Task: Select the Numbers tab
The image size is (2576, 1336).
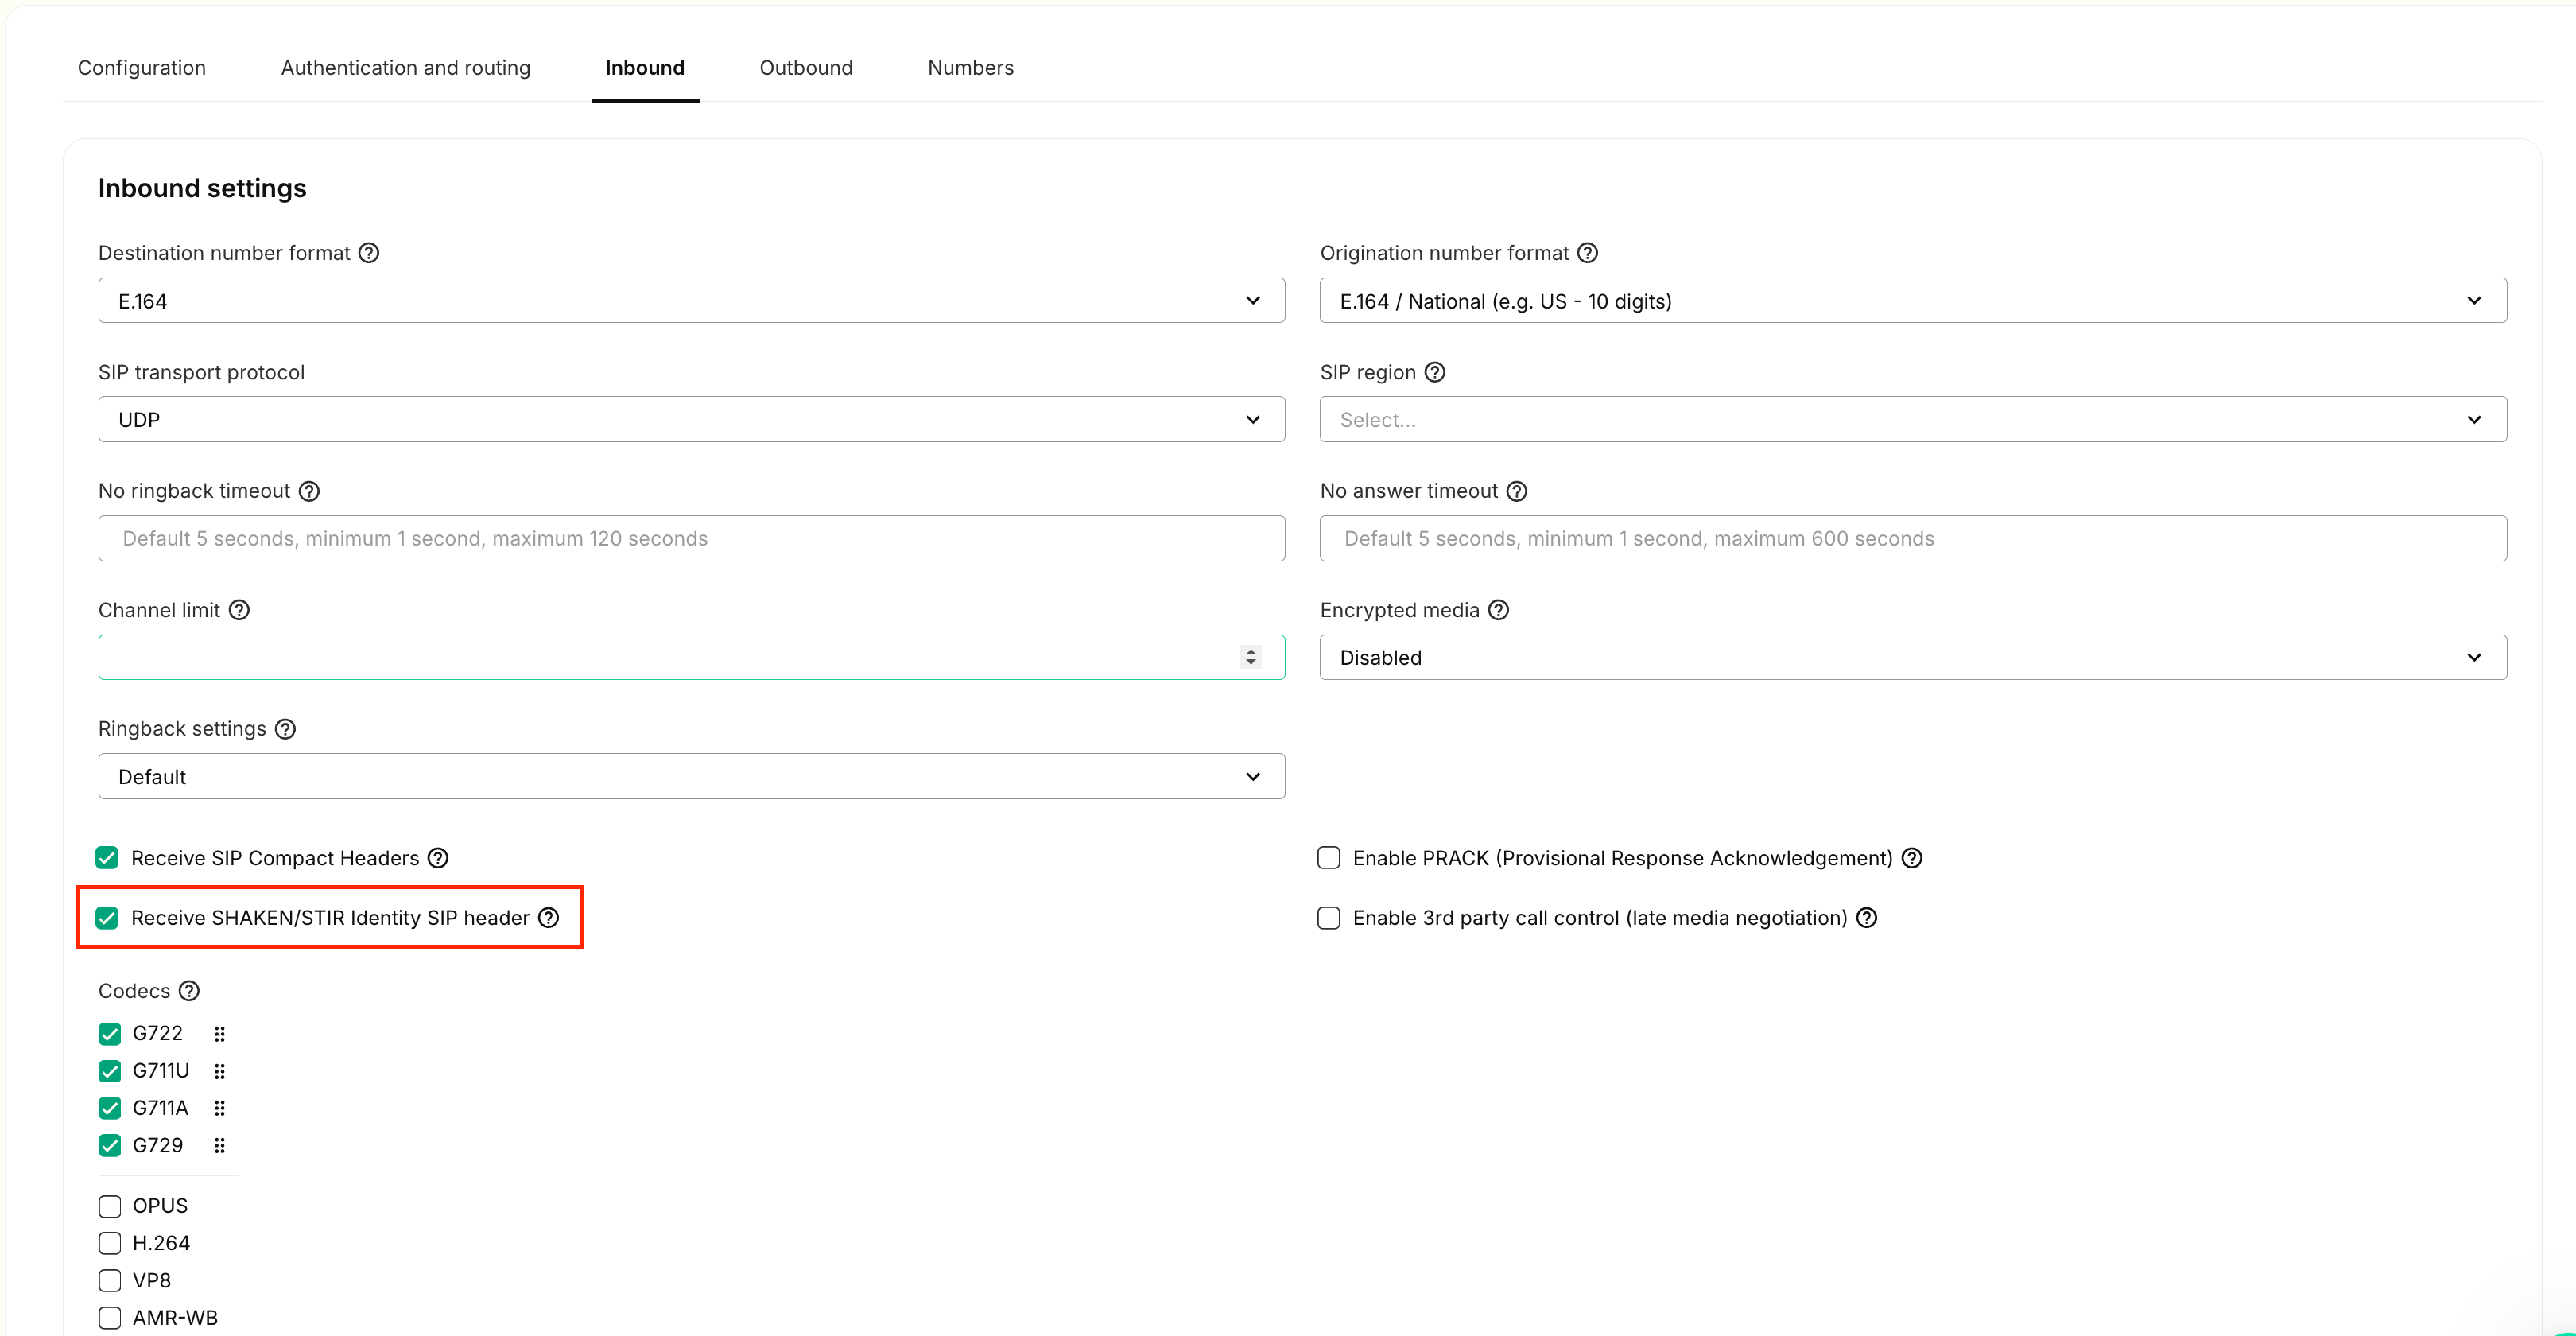Action: pos(969,67)
